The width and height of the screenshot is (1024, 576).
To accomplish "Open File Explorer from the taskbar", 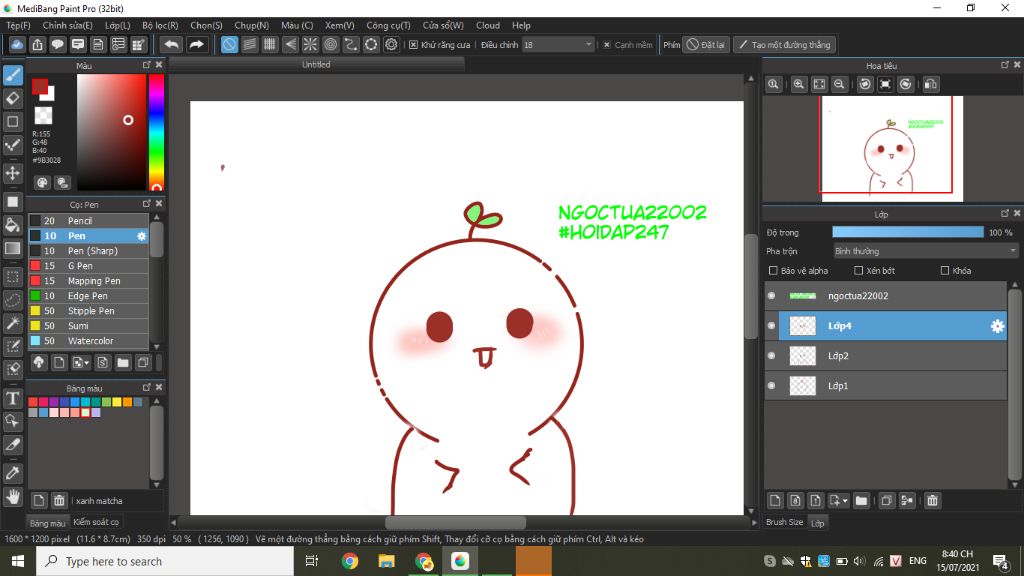I will click(387, 561).
